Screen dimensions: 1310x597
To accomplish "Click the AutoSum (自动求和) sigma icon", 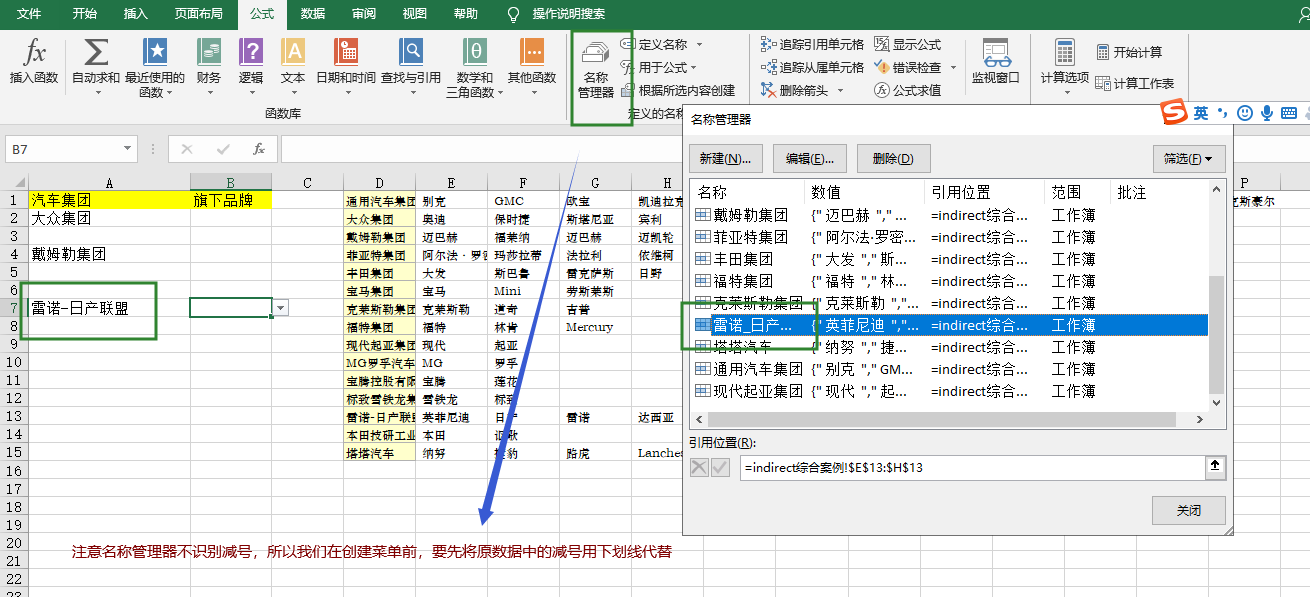I will (x=96, y=53).
